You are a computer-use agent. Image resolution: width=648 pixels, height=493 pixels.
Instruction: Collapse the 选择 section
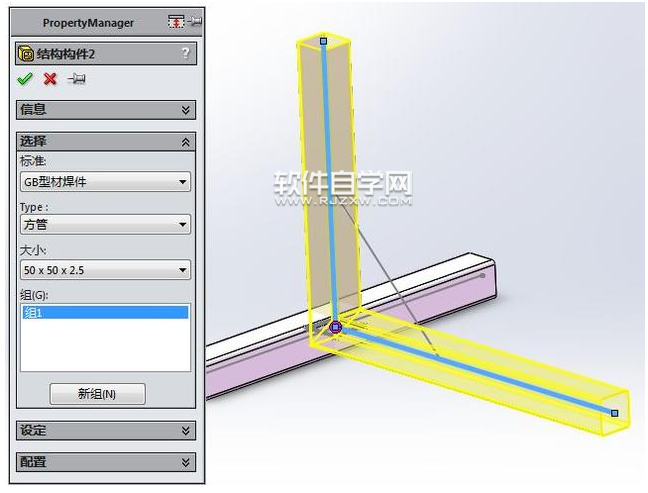point(106,142)
